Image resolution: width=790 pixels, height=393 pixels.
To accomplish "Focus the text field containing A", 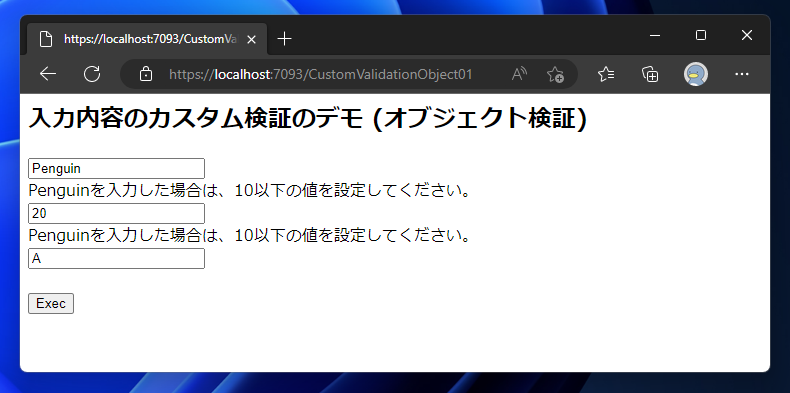I will (116, 258).
